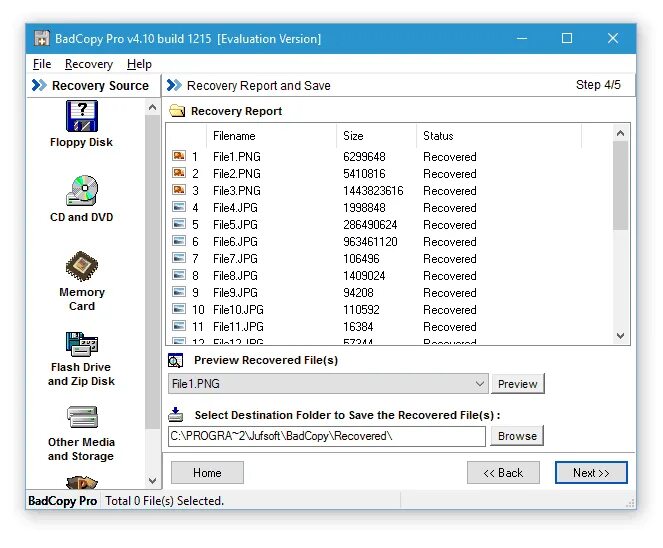Click the image icon for File1.PNG

click(179, 156)
